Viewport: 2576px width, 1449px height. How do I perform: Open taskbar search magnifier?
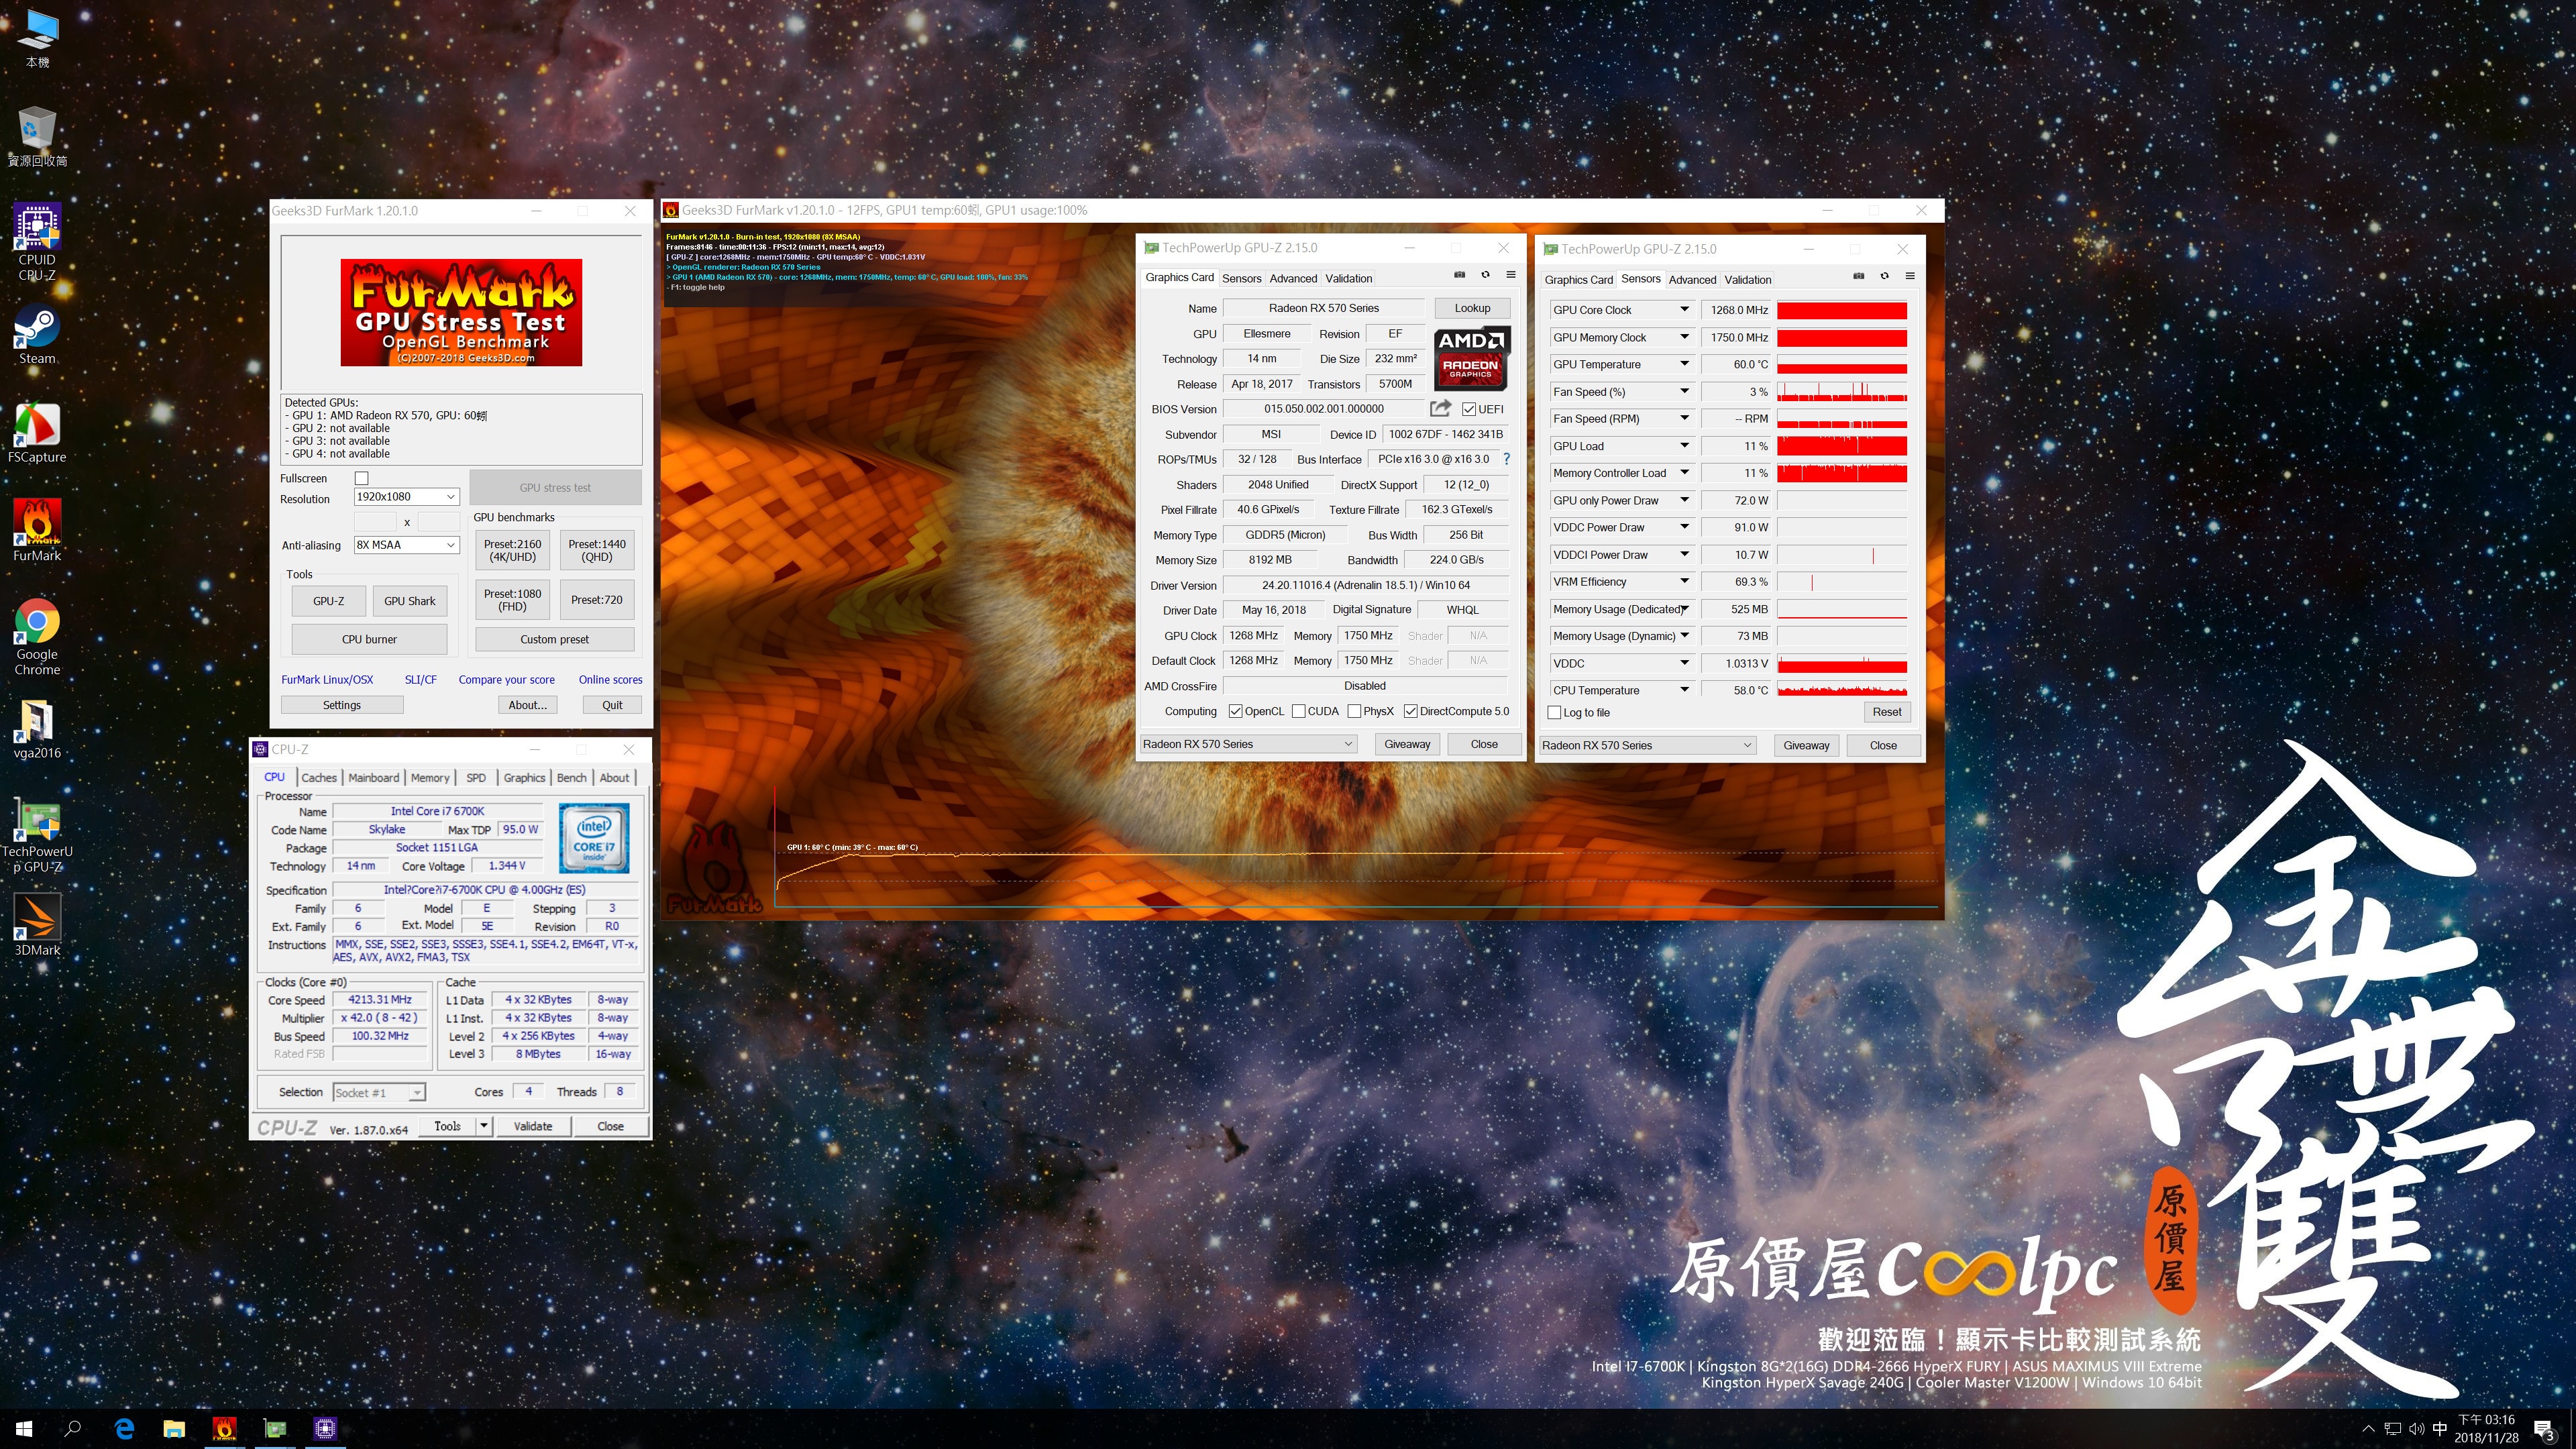point(73,1428)
